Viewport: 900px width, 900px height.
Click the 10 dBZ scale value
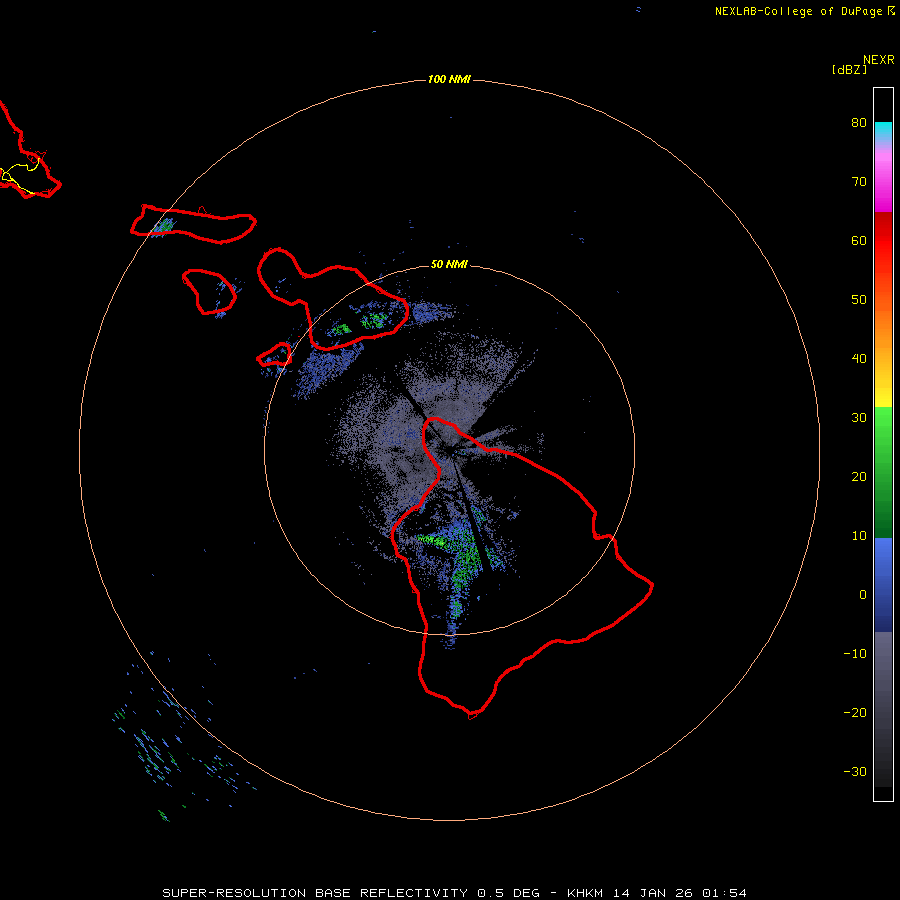[x=859, y=536]
